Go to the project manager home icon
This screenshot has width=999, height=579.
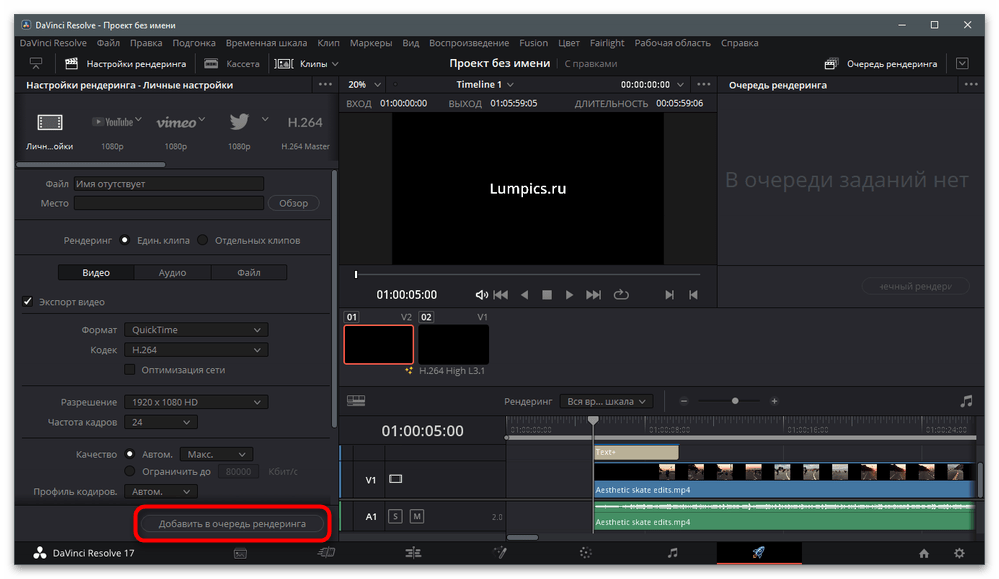(924, 553)
